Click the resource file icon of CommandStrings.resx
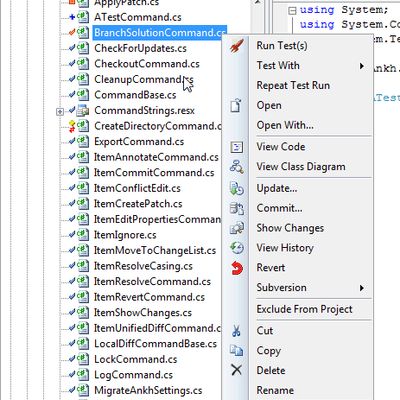The width and height of the screenshot is (400, 400). pos(83,110)
